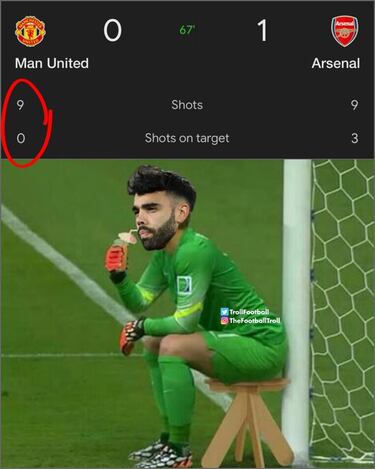Viewport: 375px width, 469px height.
Task: Click the TheFootballTroll watermark text
Action: 255,321
